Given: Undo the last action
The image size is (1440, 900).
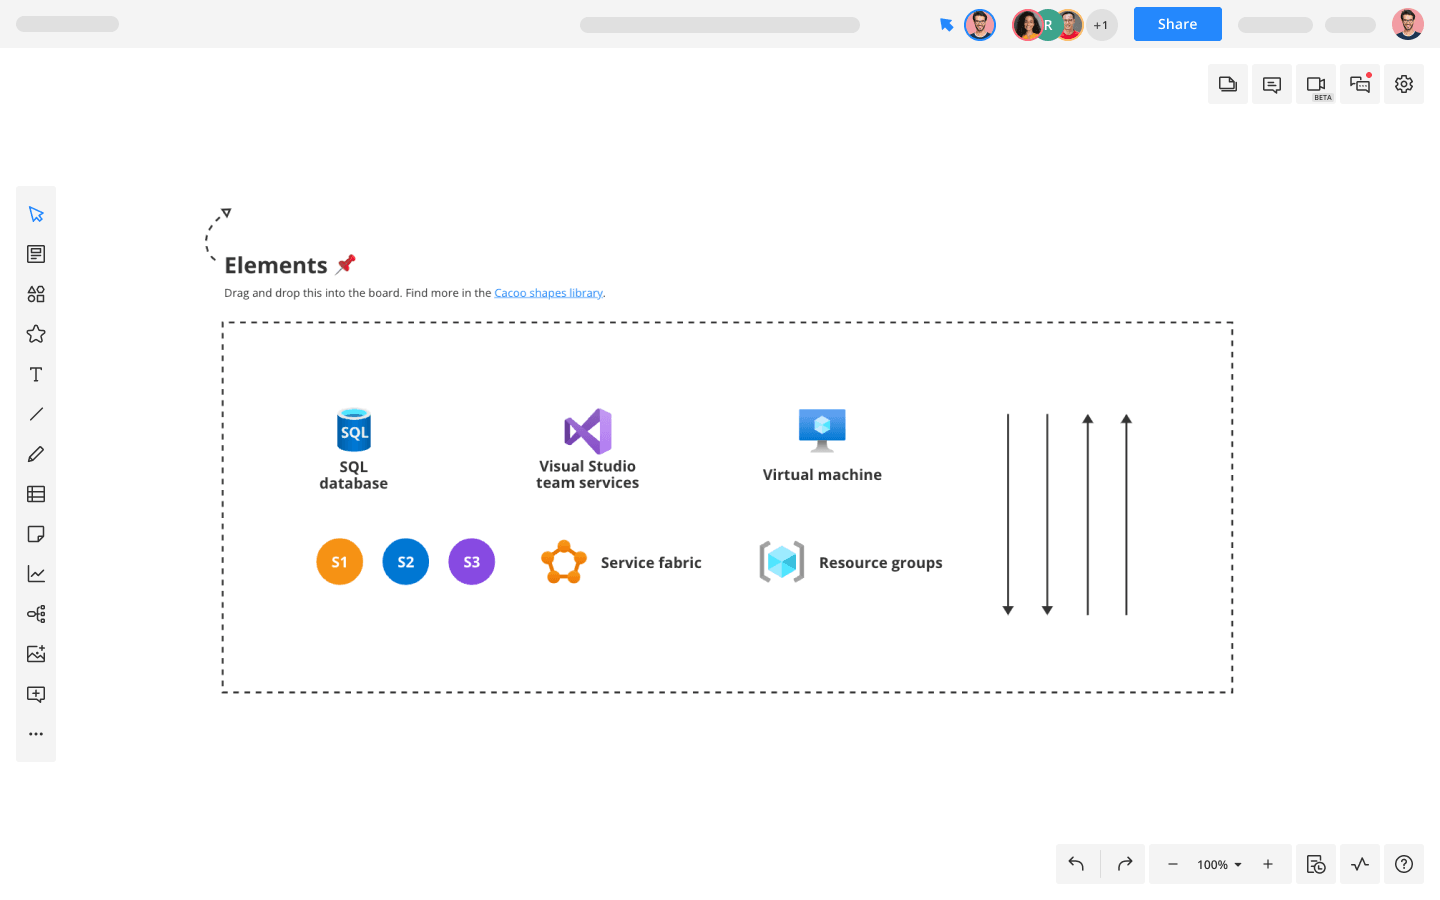Looking at the screenshot, I should coord(1077,864).
